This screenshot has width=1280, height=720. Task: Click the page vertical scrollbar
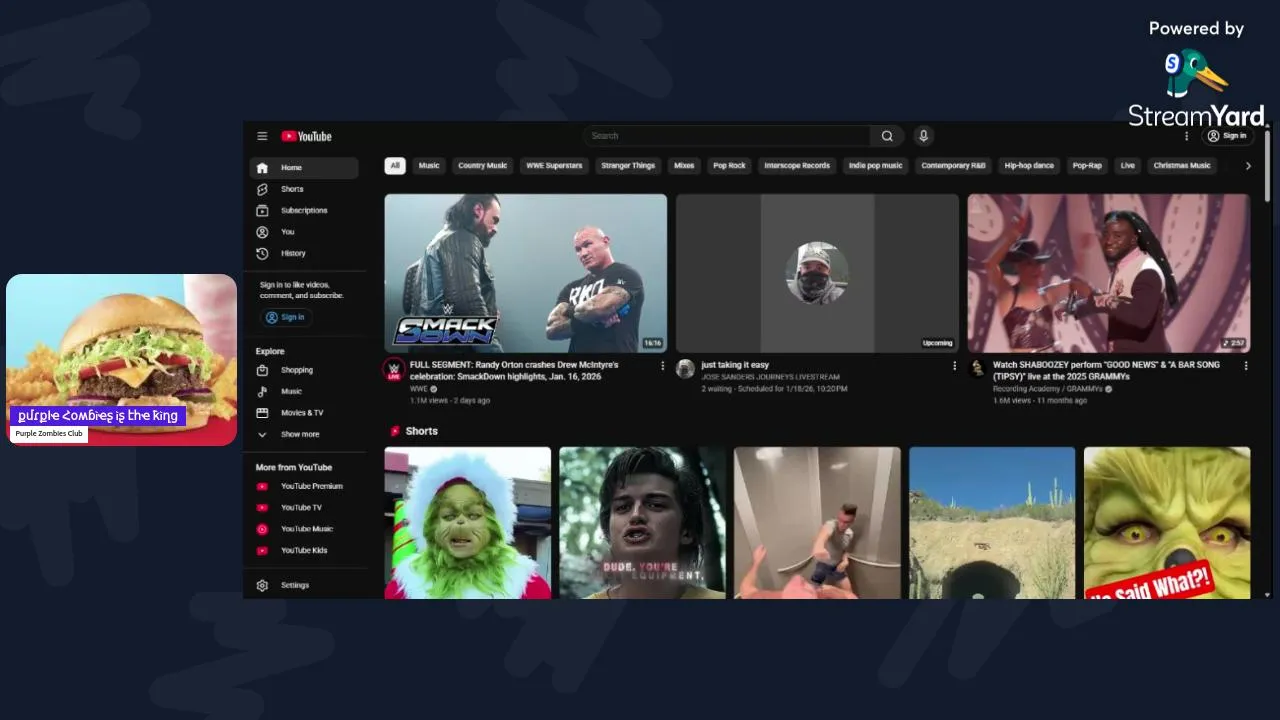click(1268, 165)
